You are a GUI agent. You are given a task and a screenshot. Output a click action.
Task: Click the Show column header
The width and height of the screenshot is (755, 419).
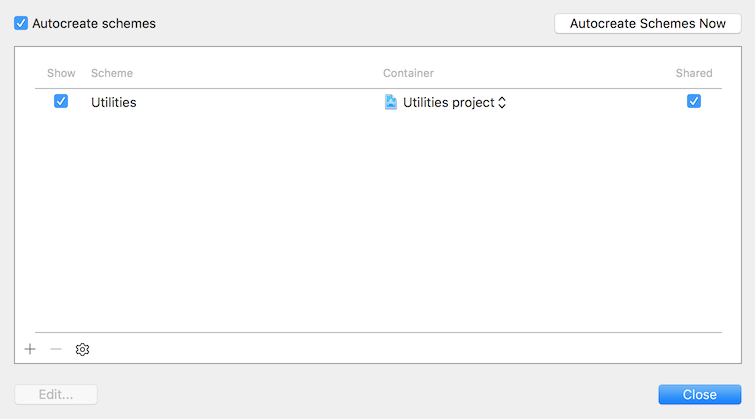[x=61, y=73]
